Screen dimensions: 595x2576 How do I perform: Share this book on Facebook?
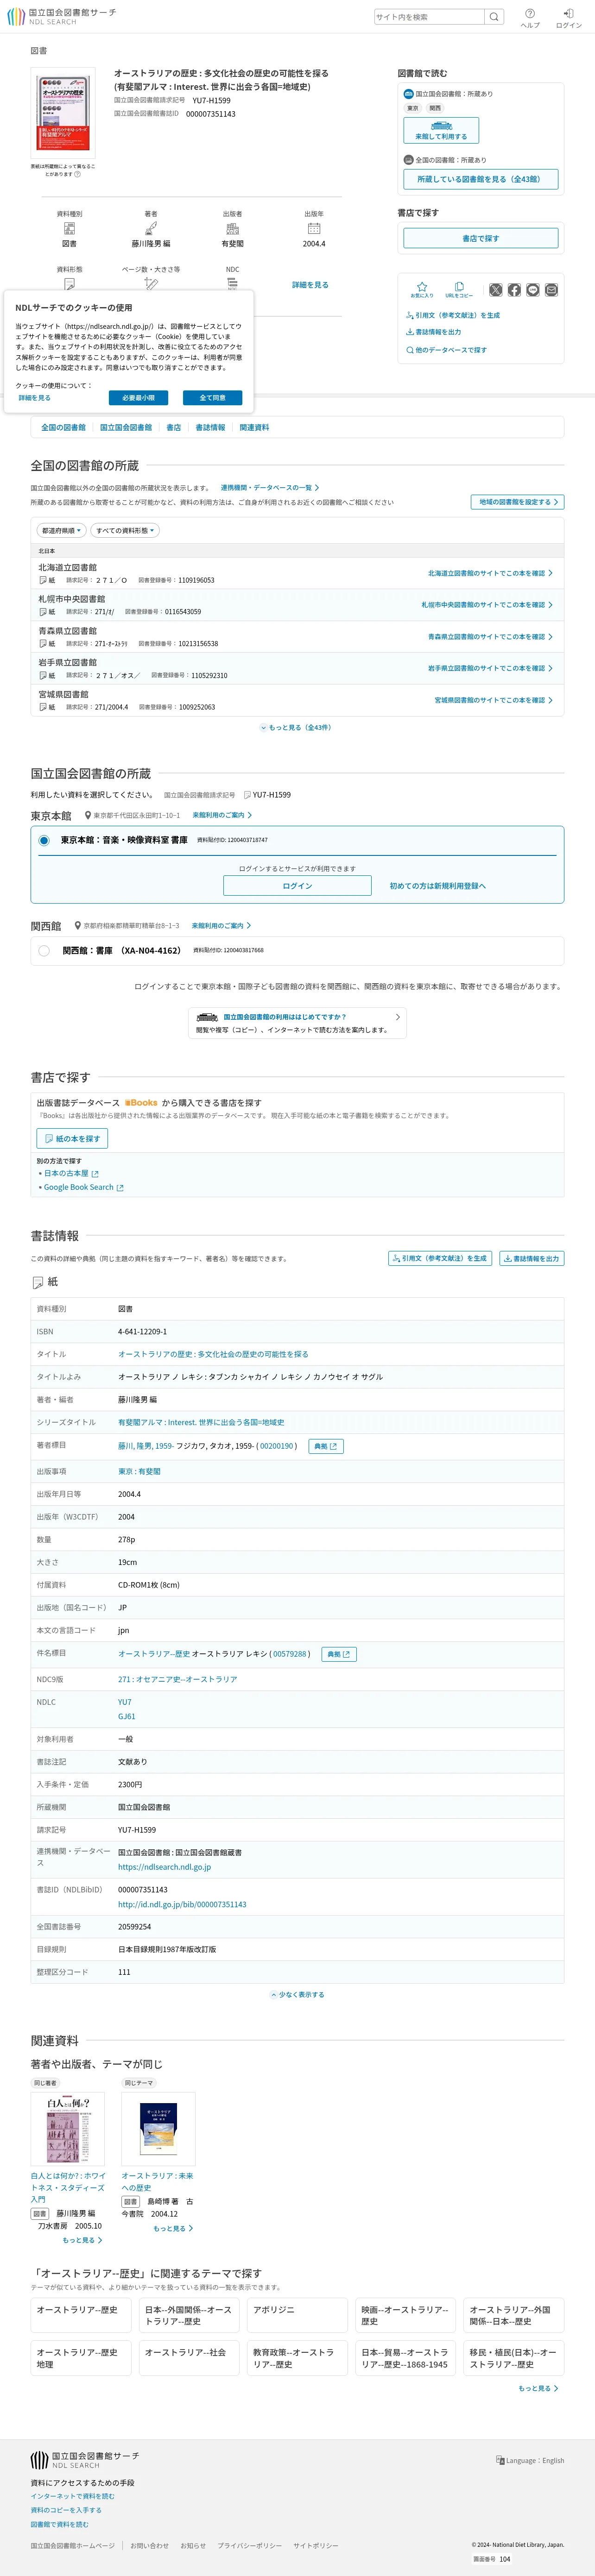(x=514, y=290)
